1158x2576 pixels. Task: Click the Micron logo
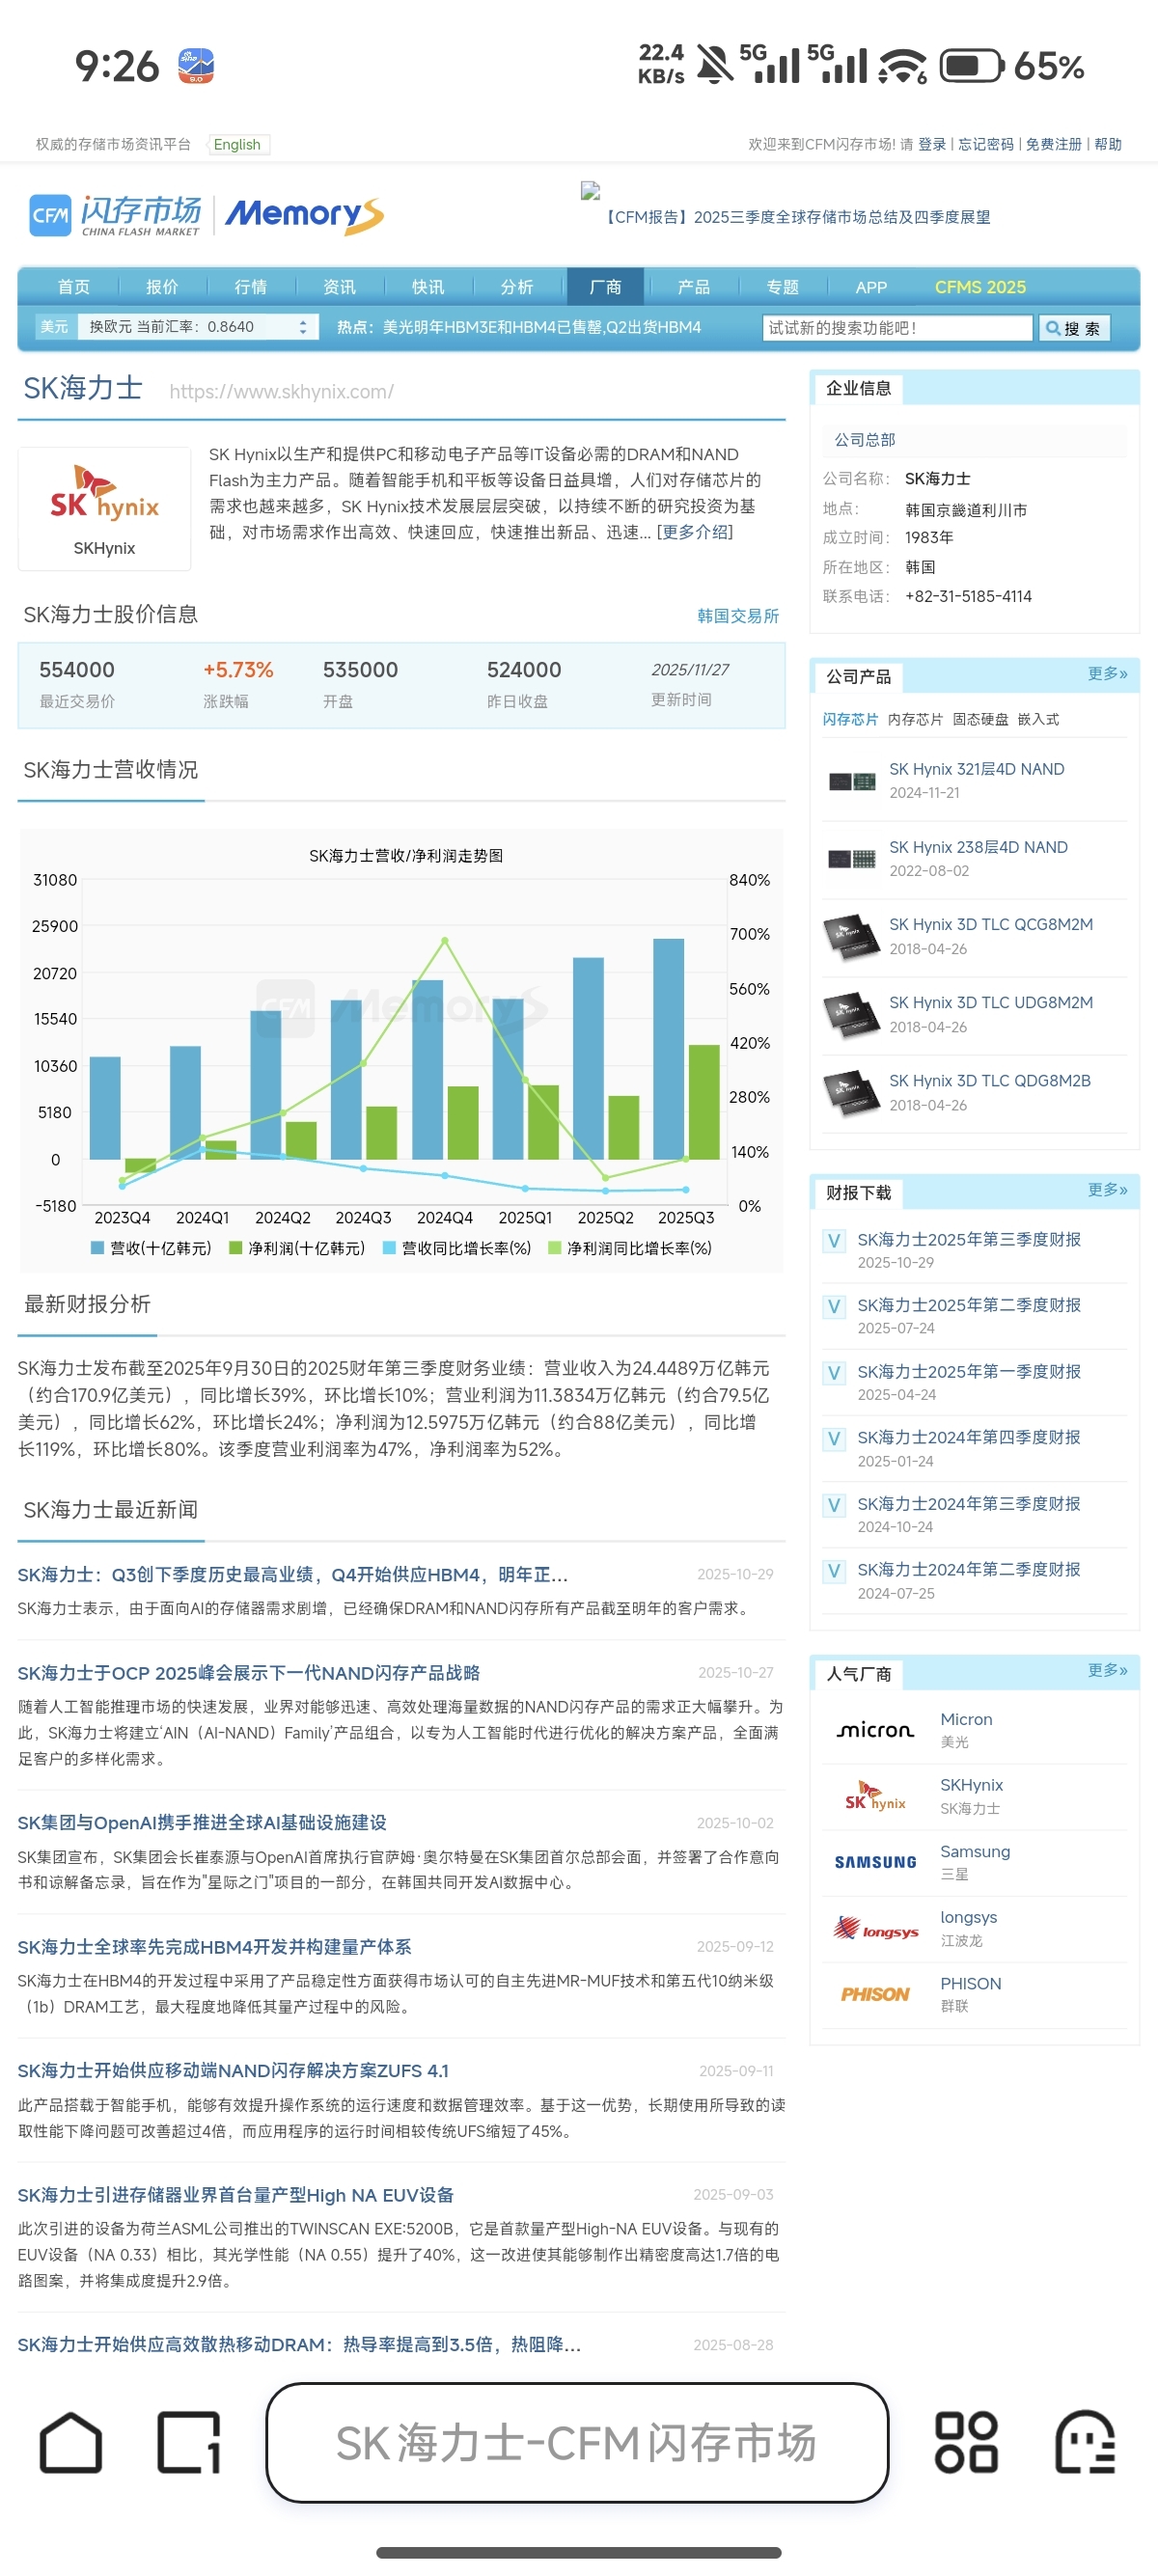[875, 1729]
